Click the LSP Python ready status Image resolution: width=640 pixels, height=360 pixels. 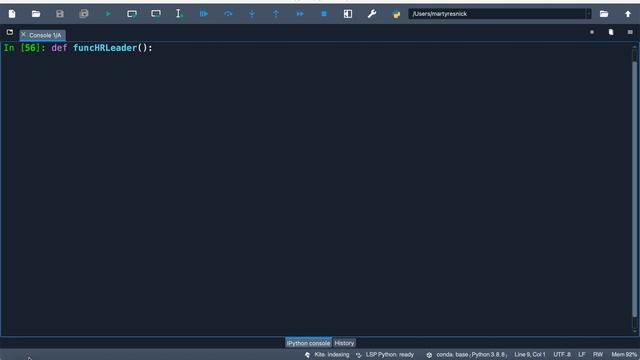(385, 355)
